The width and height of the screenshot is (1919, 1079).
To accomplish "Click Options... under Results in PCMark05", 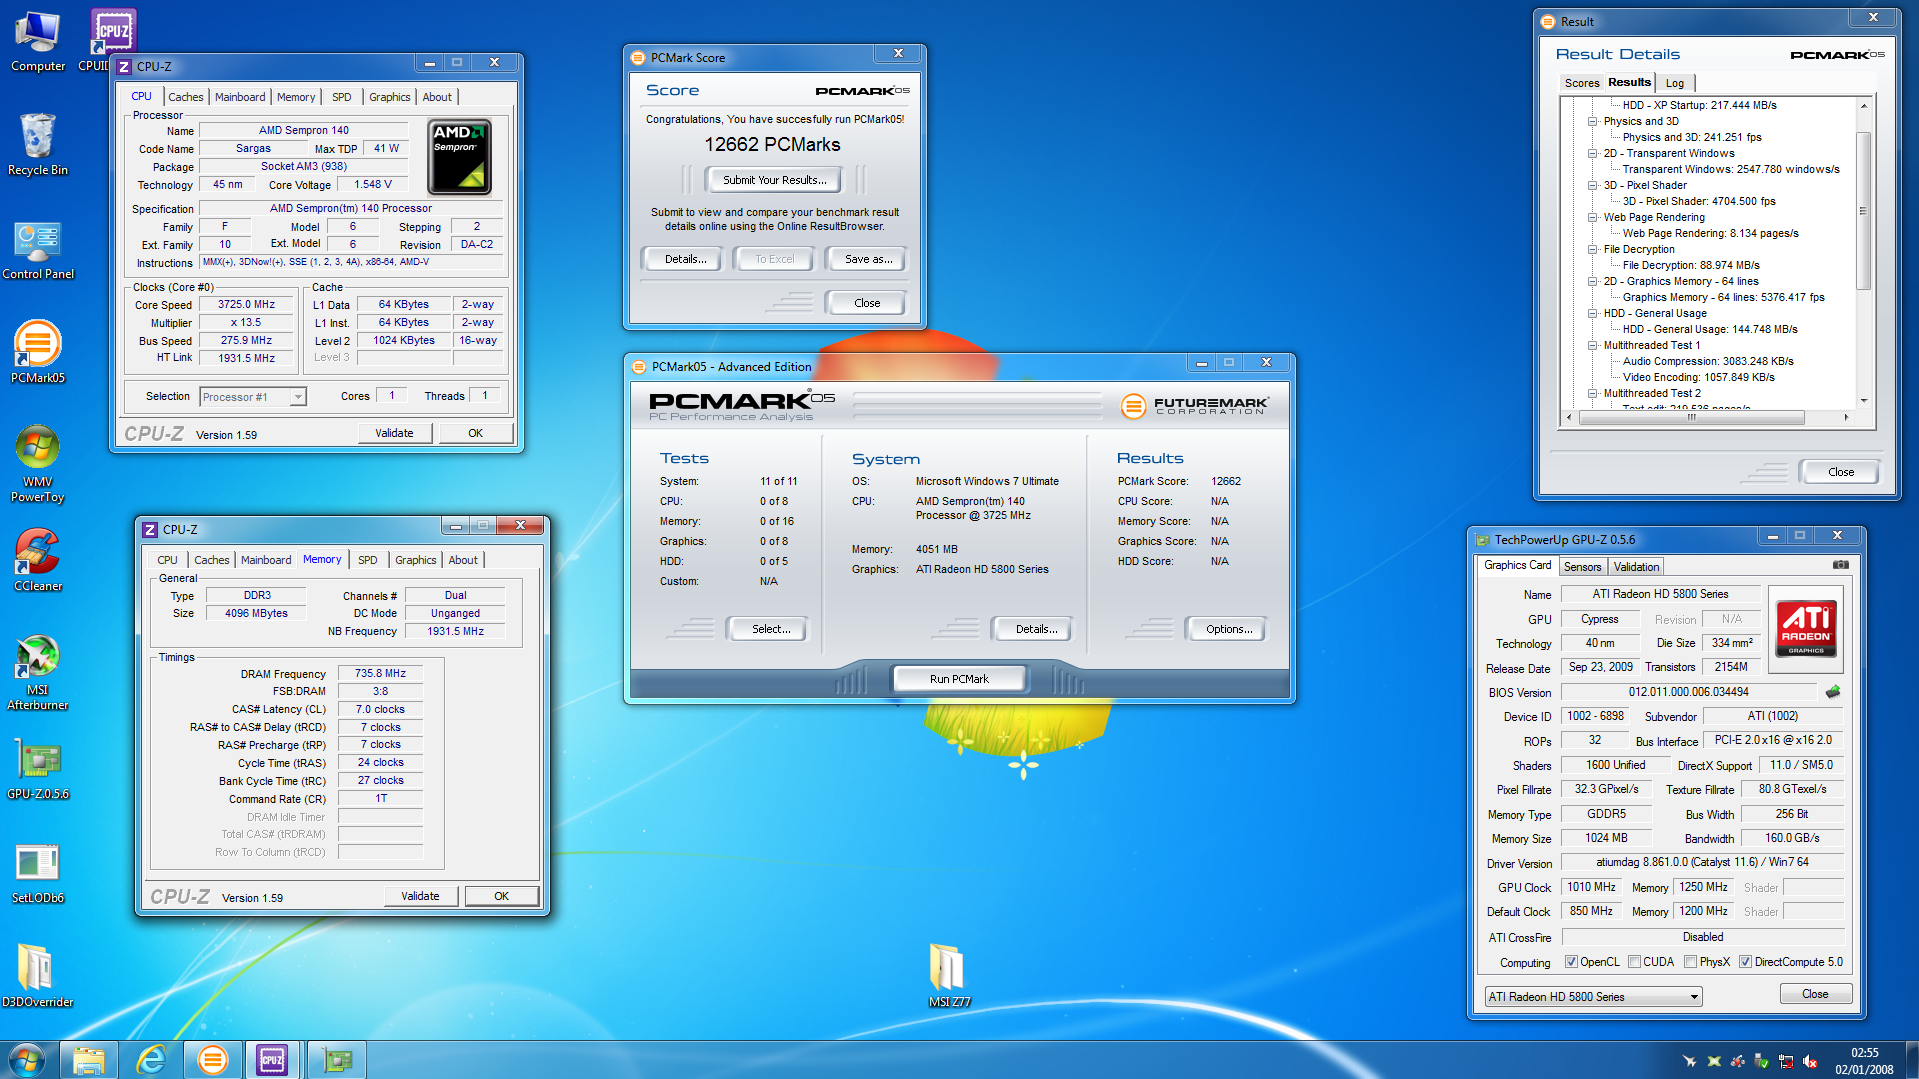I will click(1228, 629).
